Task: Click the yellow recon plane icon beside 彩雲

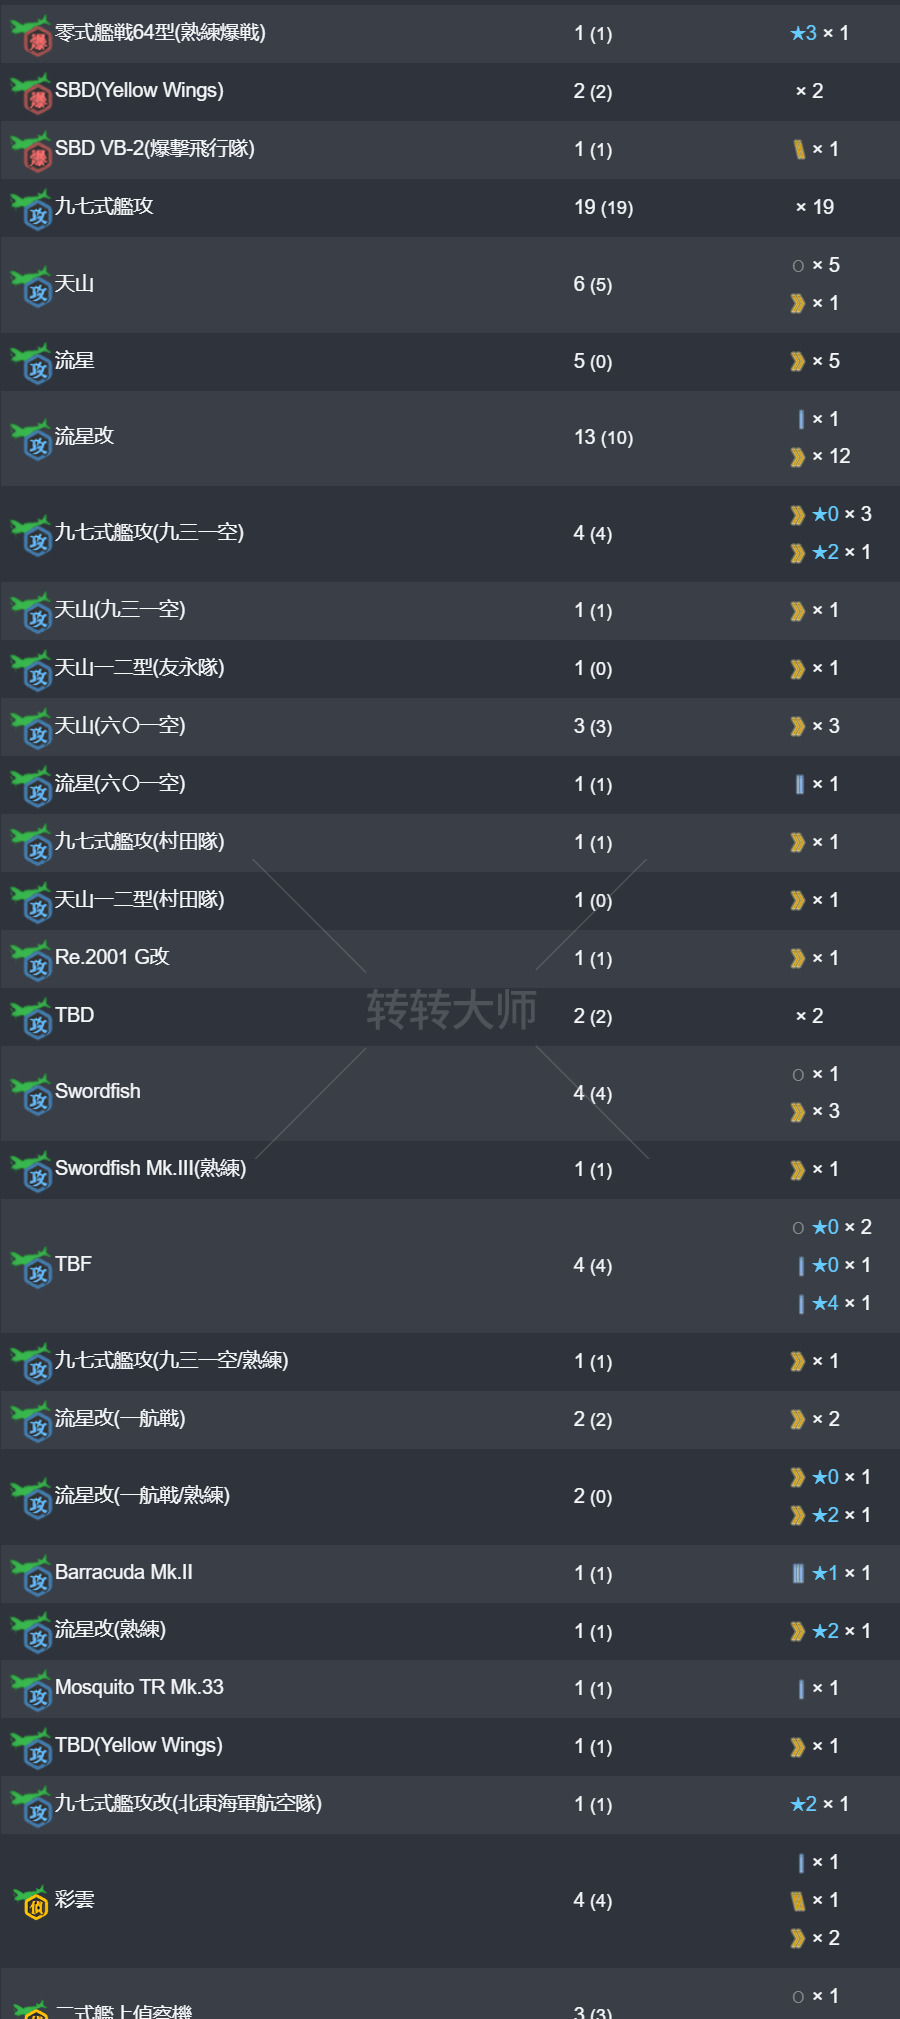Action: 31,1902
